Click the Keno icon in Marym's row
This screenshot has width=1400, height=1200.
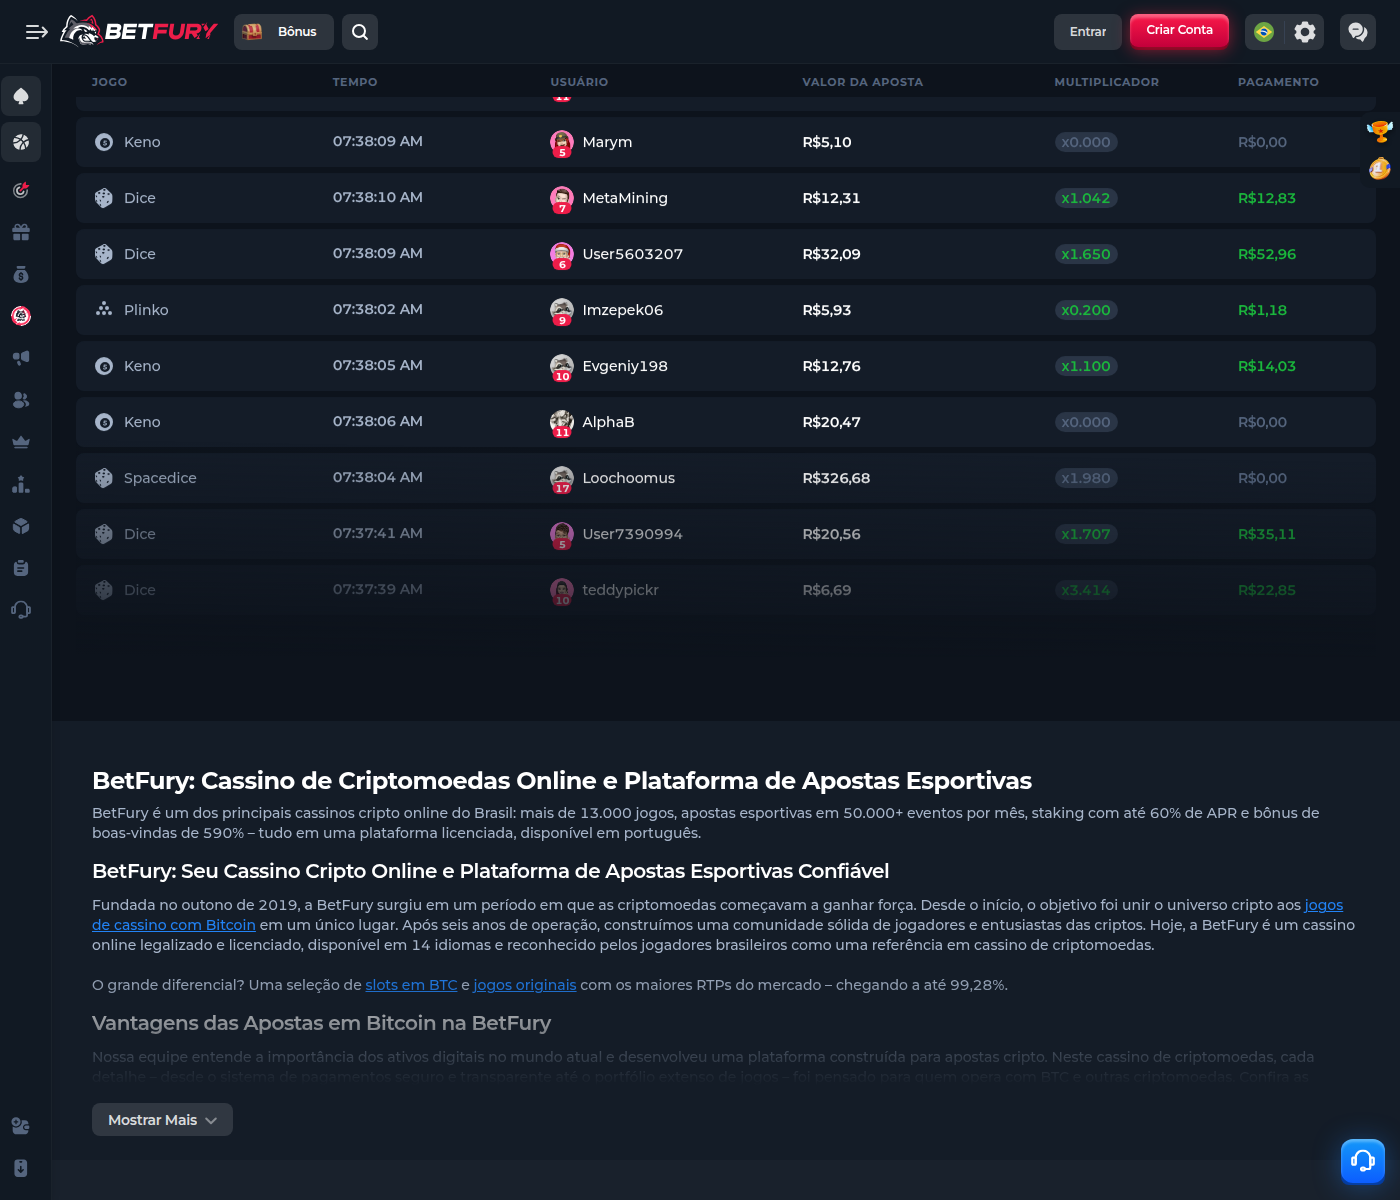tap(104, 142)
